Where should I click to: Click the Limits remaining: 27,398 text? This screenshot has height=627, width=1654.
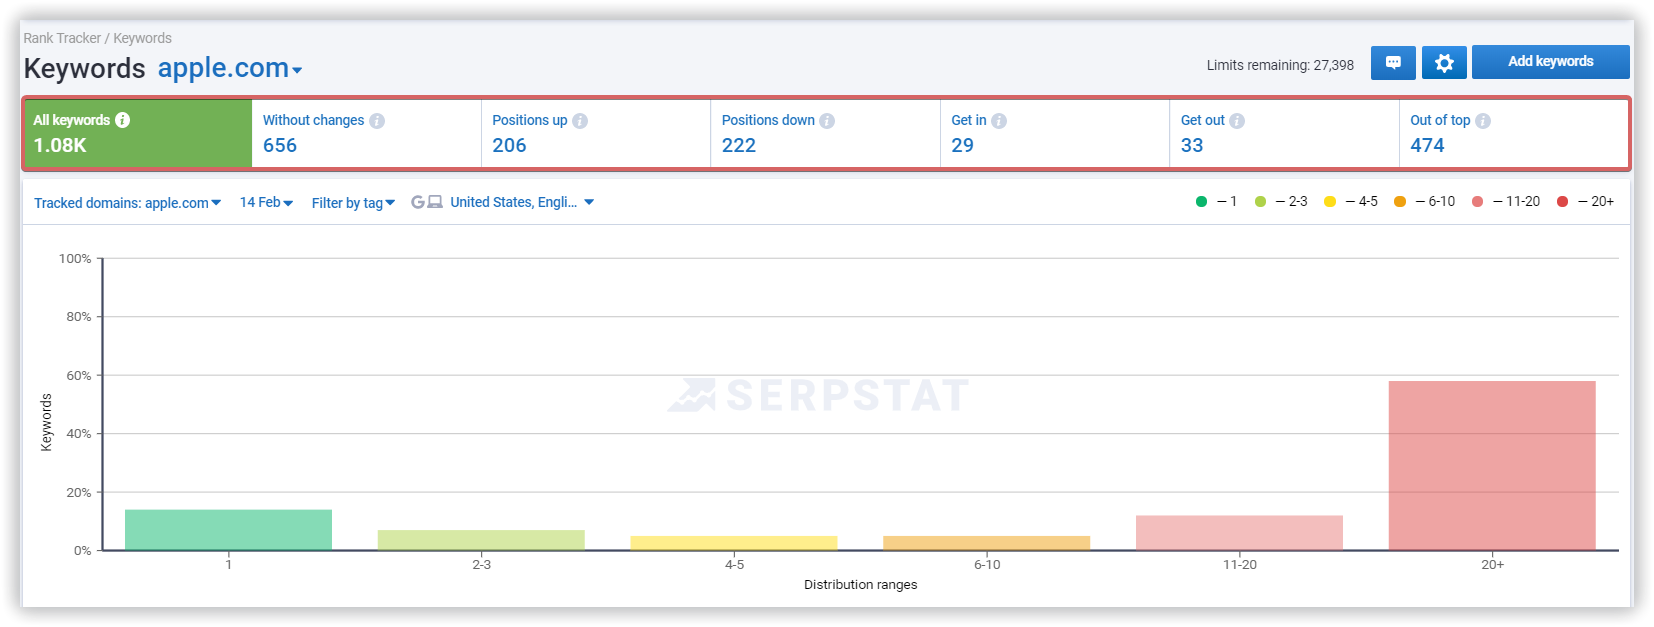point(1280,65)
